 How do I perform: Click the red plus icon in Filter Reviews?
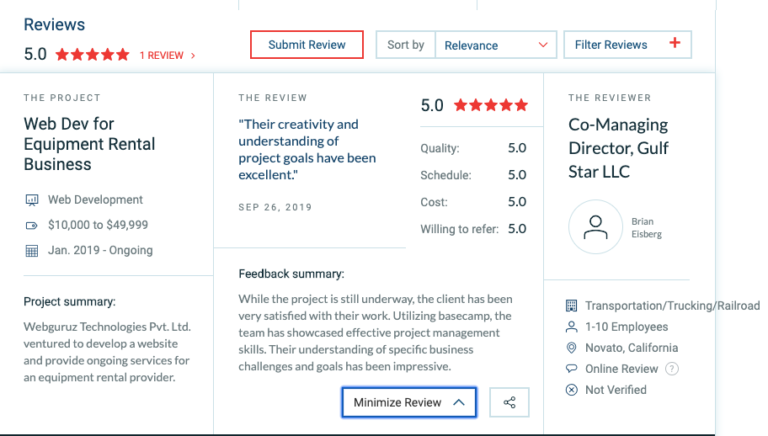[x=674, y=44]
